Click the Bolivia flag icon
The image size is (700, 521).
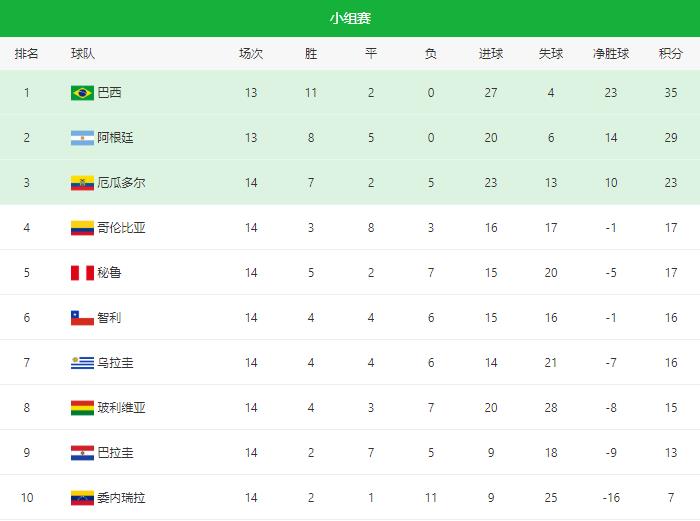pos(82,408)
